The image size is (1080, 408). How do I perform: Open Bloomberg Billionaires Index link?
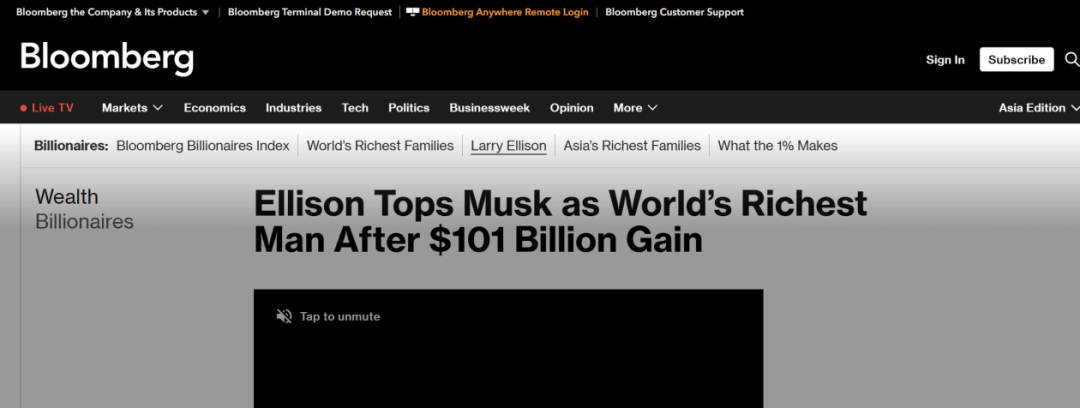coord(203,145)
